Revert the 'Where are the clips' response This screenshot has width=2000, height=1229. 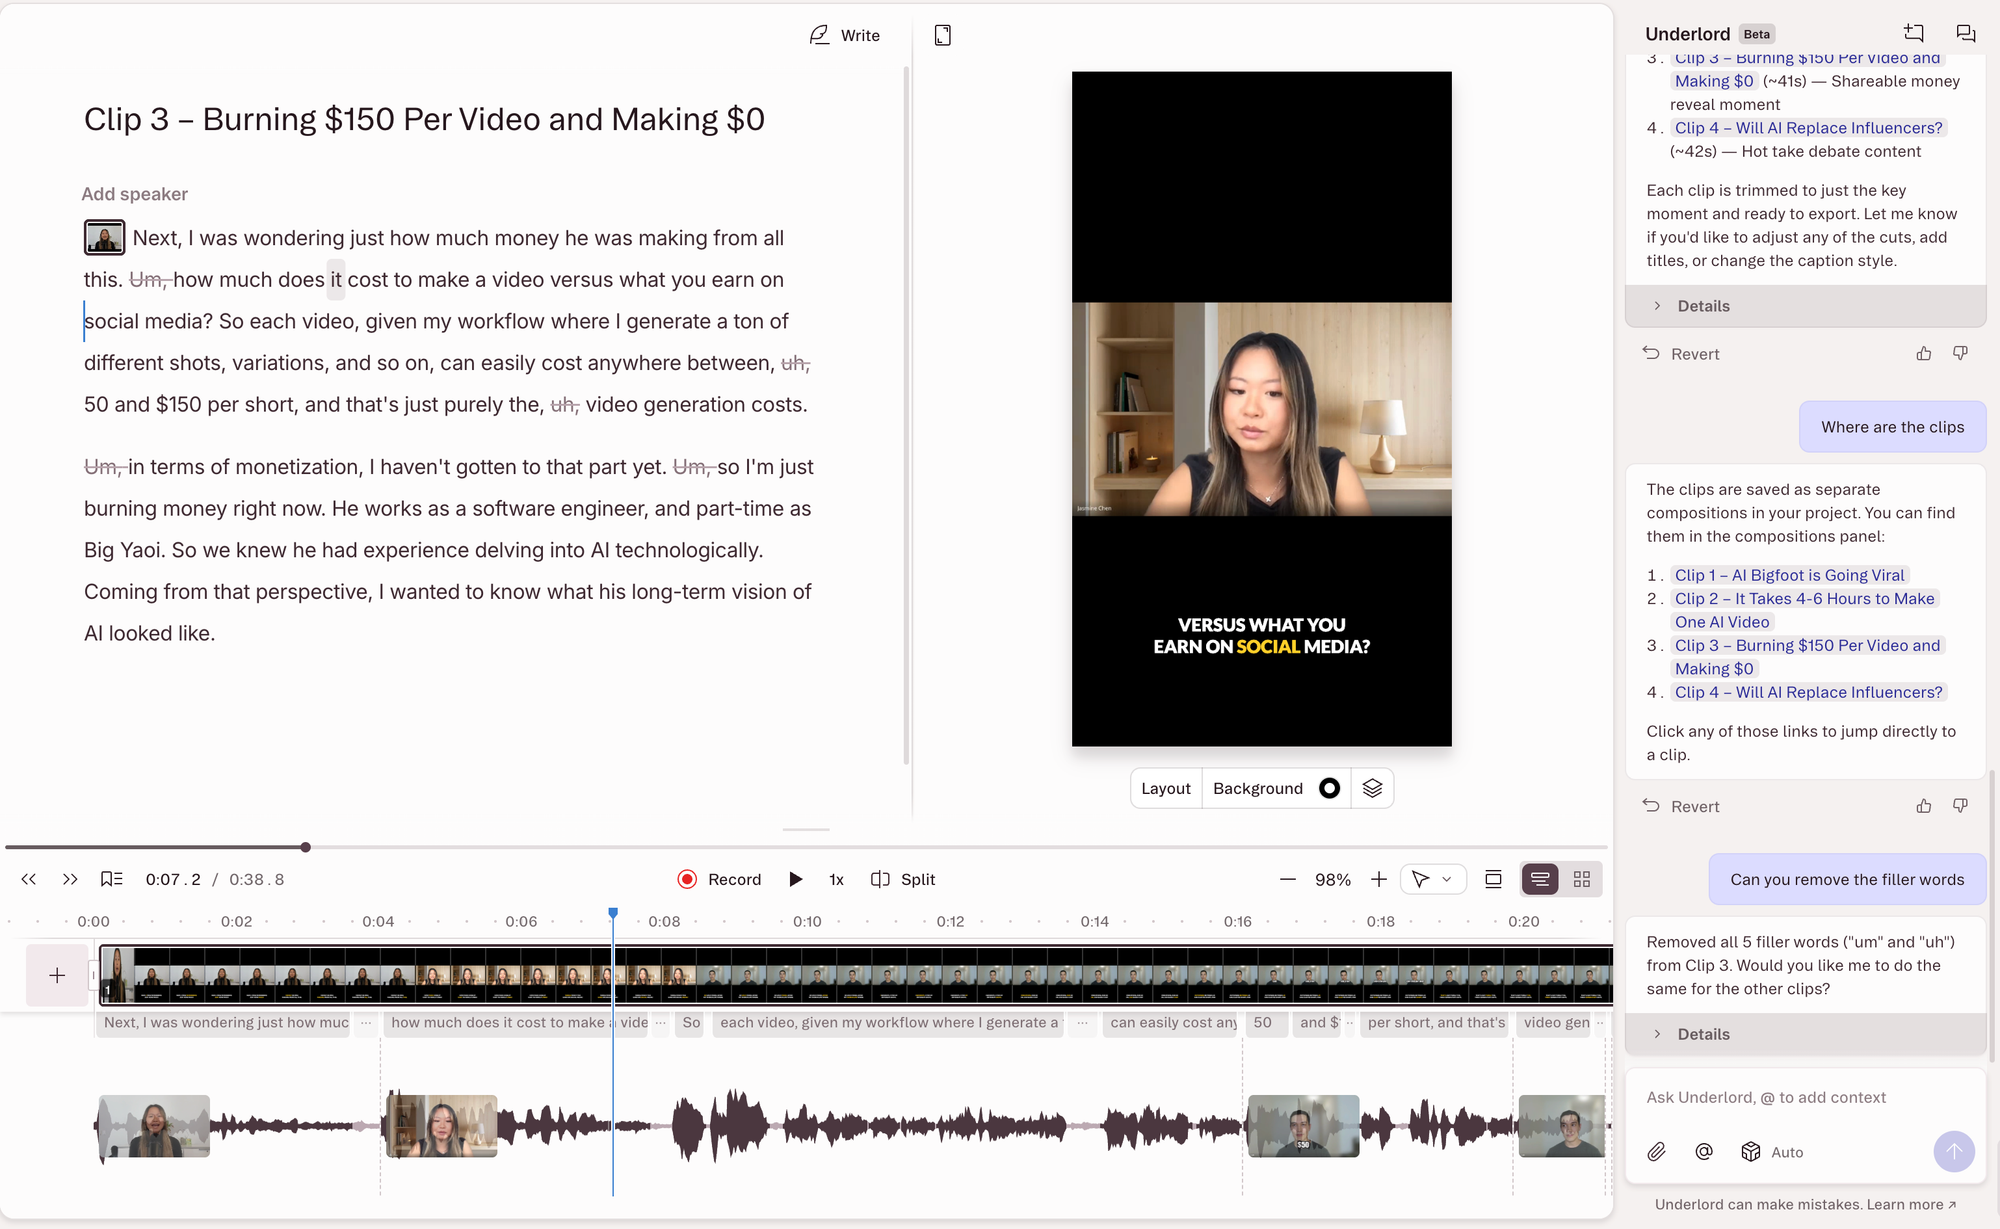pyautogui.click(x=1681, y=806)
